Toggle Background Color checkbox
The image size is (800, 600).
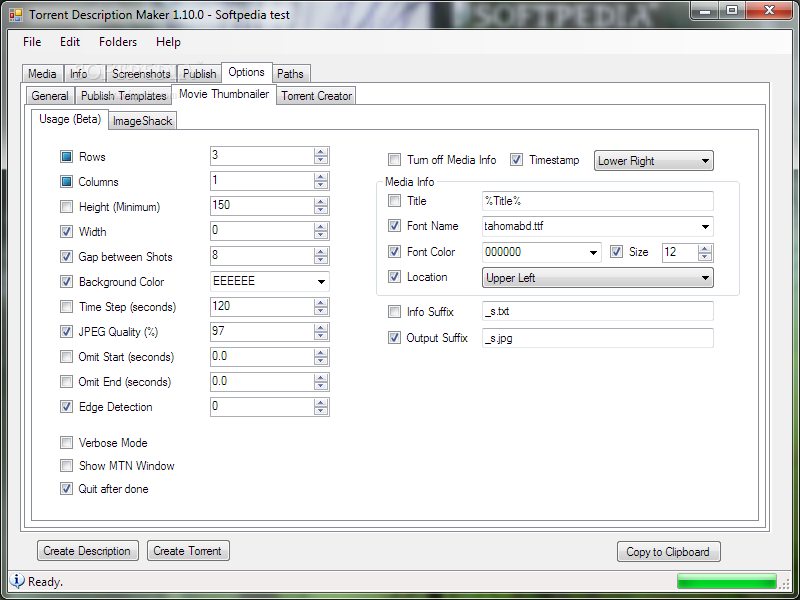click(x=66, y=281)
